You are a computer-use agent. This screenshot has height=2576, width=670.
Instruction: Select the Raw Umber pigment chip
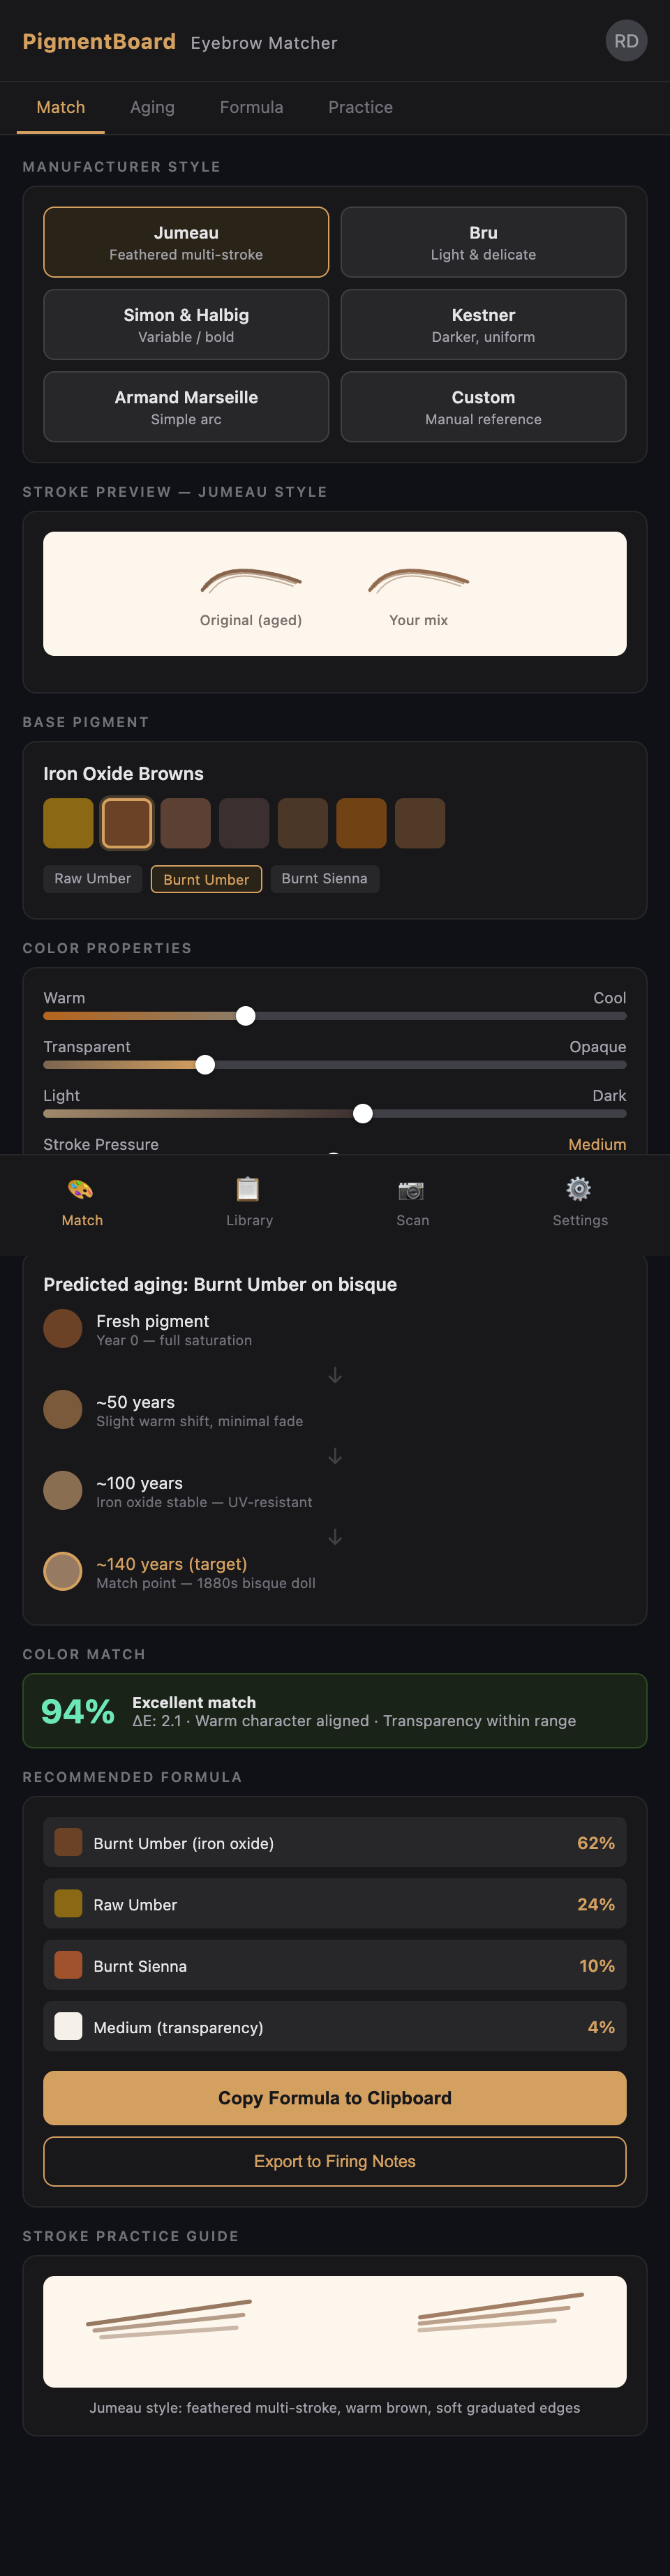click(x=92, y=878)
